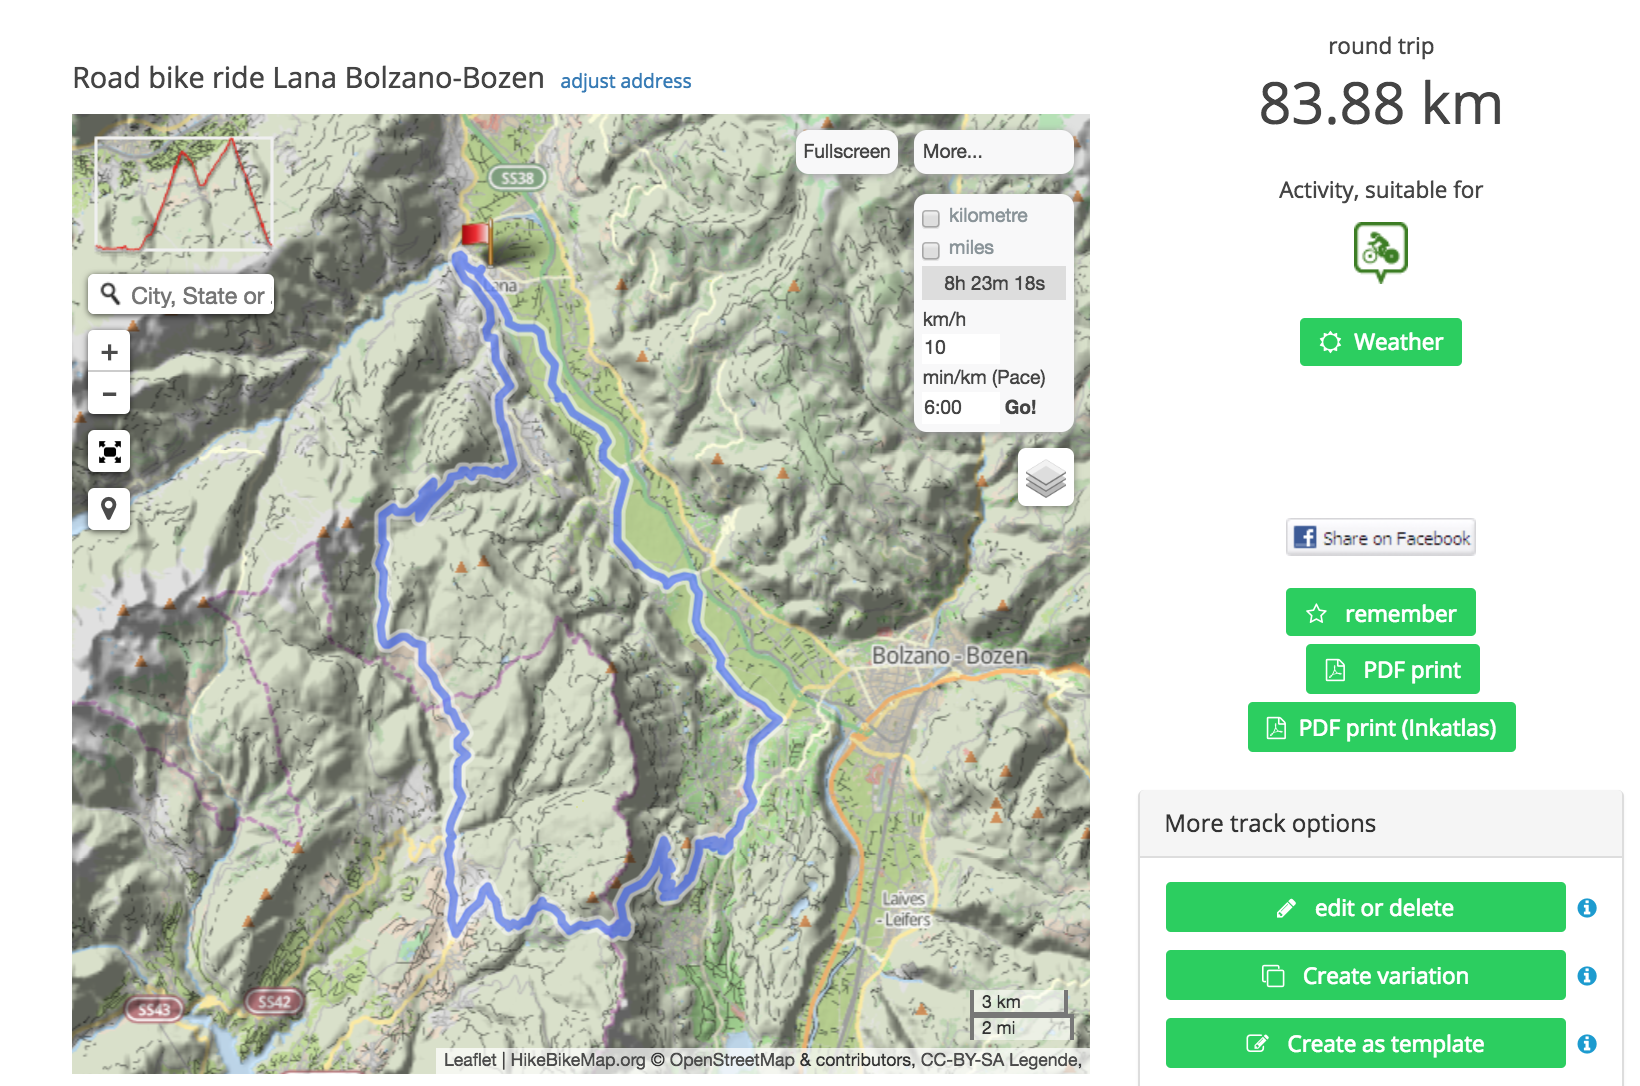Open map Fullscreen mode
This screenshot has height=1086, width=1640.
pos(846,151)
